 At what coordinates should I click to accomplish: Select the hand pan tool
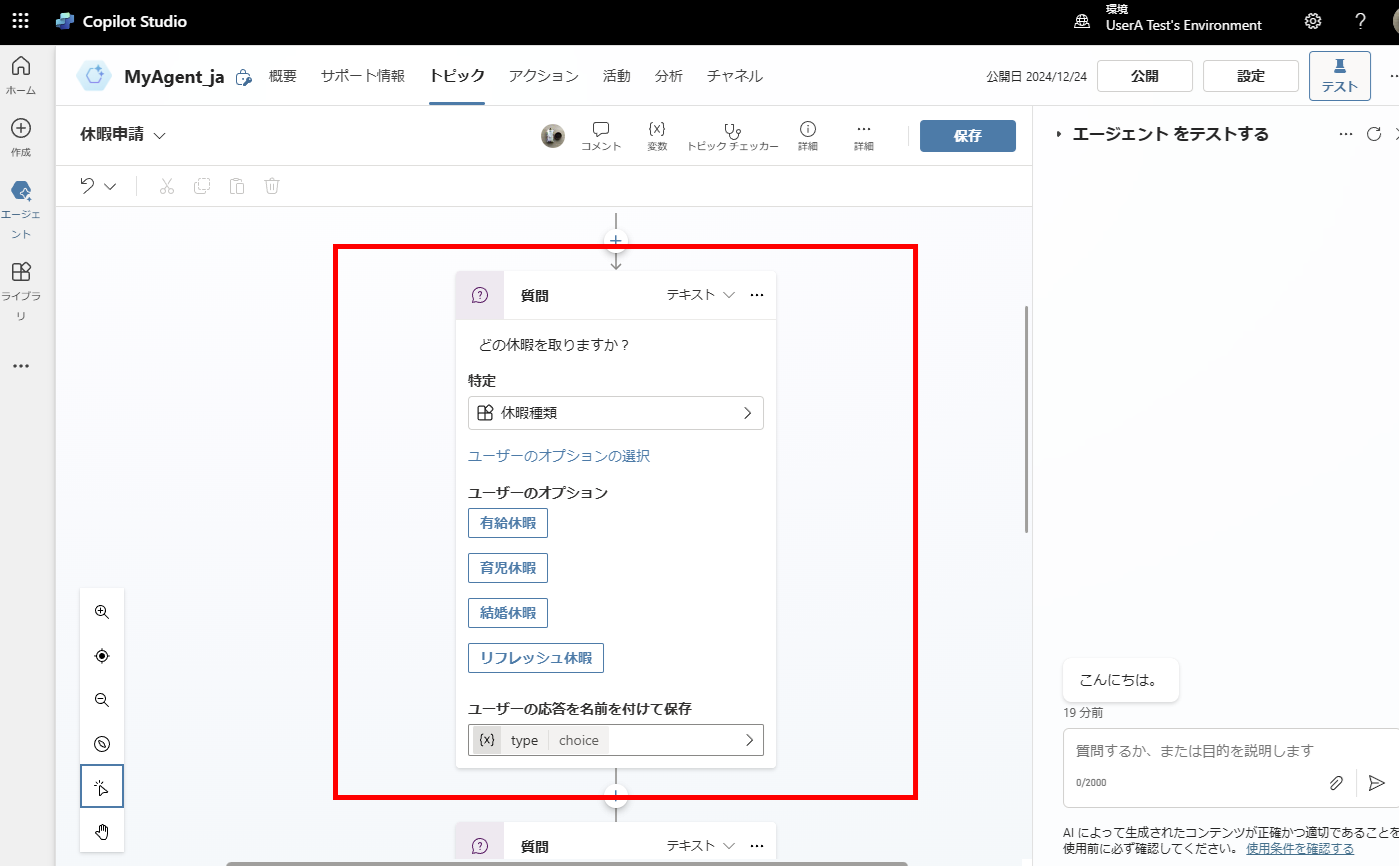101,831
